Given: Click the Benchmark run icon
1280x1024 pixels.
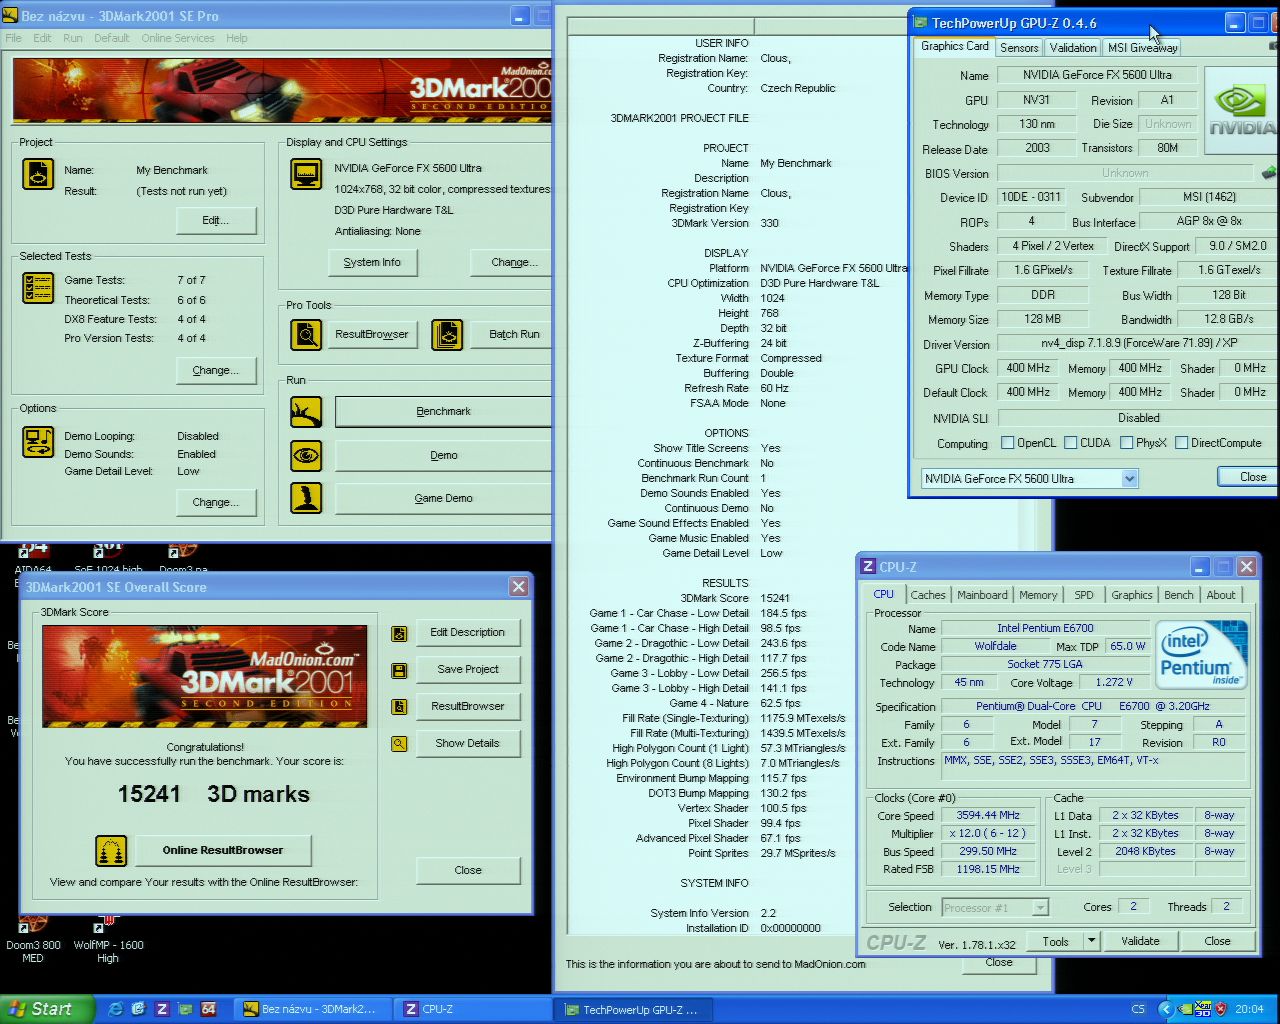Looking at the screenshot, I should (306, 411).
